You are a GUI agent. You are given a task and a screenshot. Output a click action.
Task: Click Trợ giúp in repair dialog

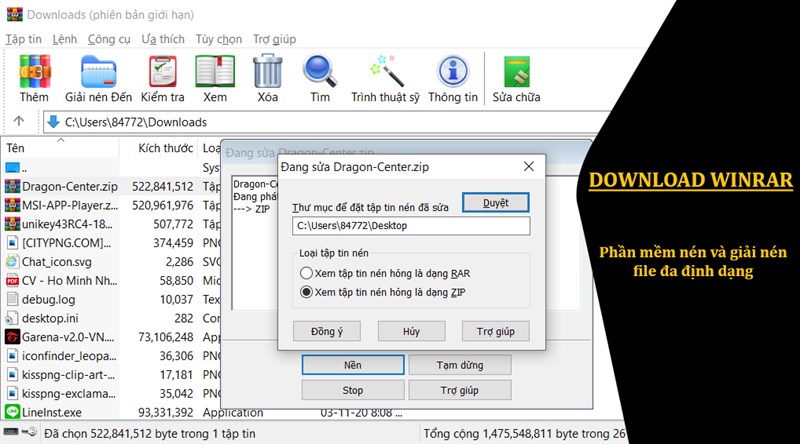495,331
